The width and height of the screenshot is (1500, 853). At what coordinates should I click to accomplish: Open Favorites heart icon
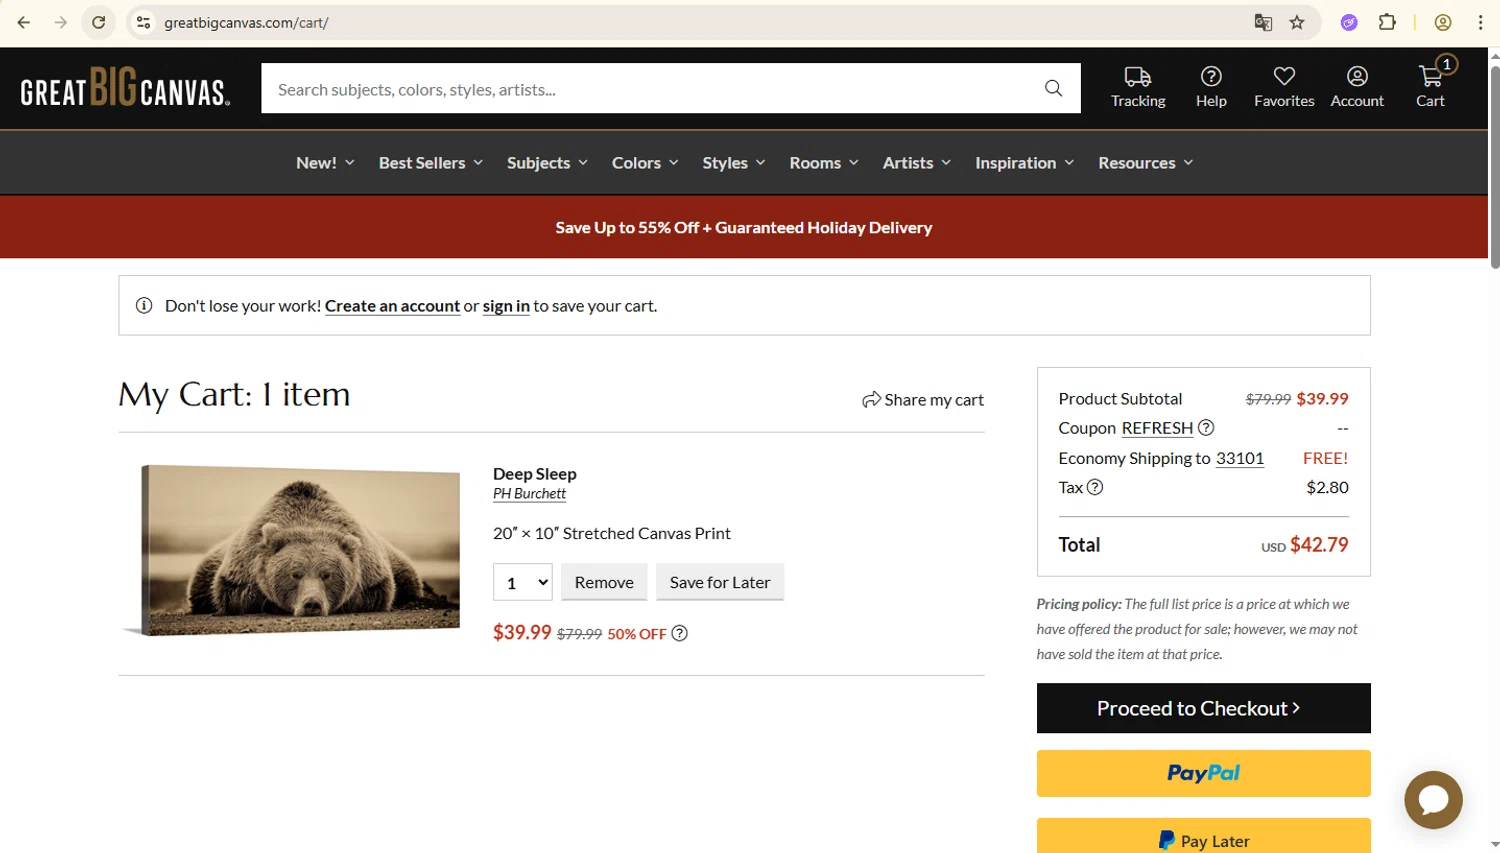[1284, 77]
